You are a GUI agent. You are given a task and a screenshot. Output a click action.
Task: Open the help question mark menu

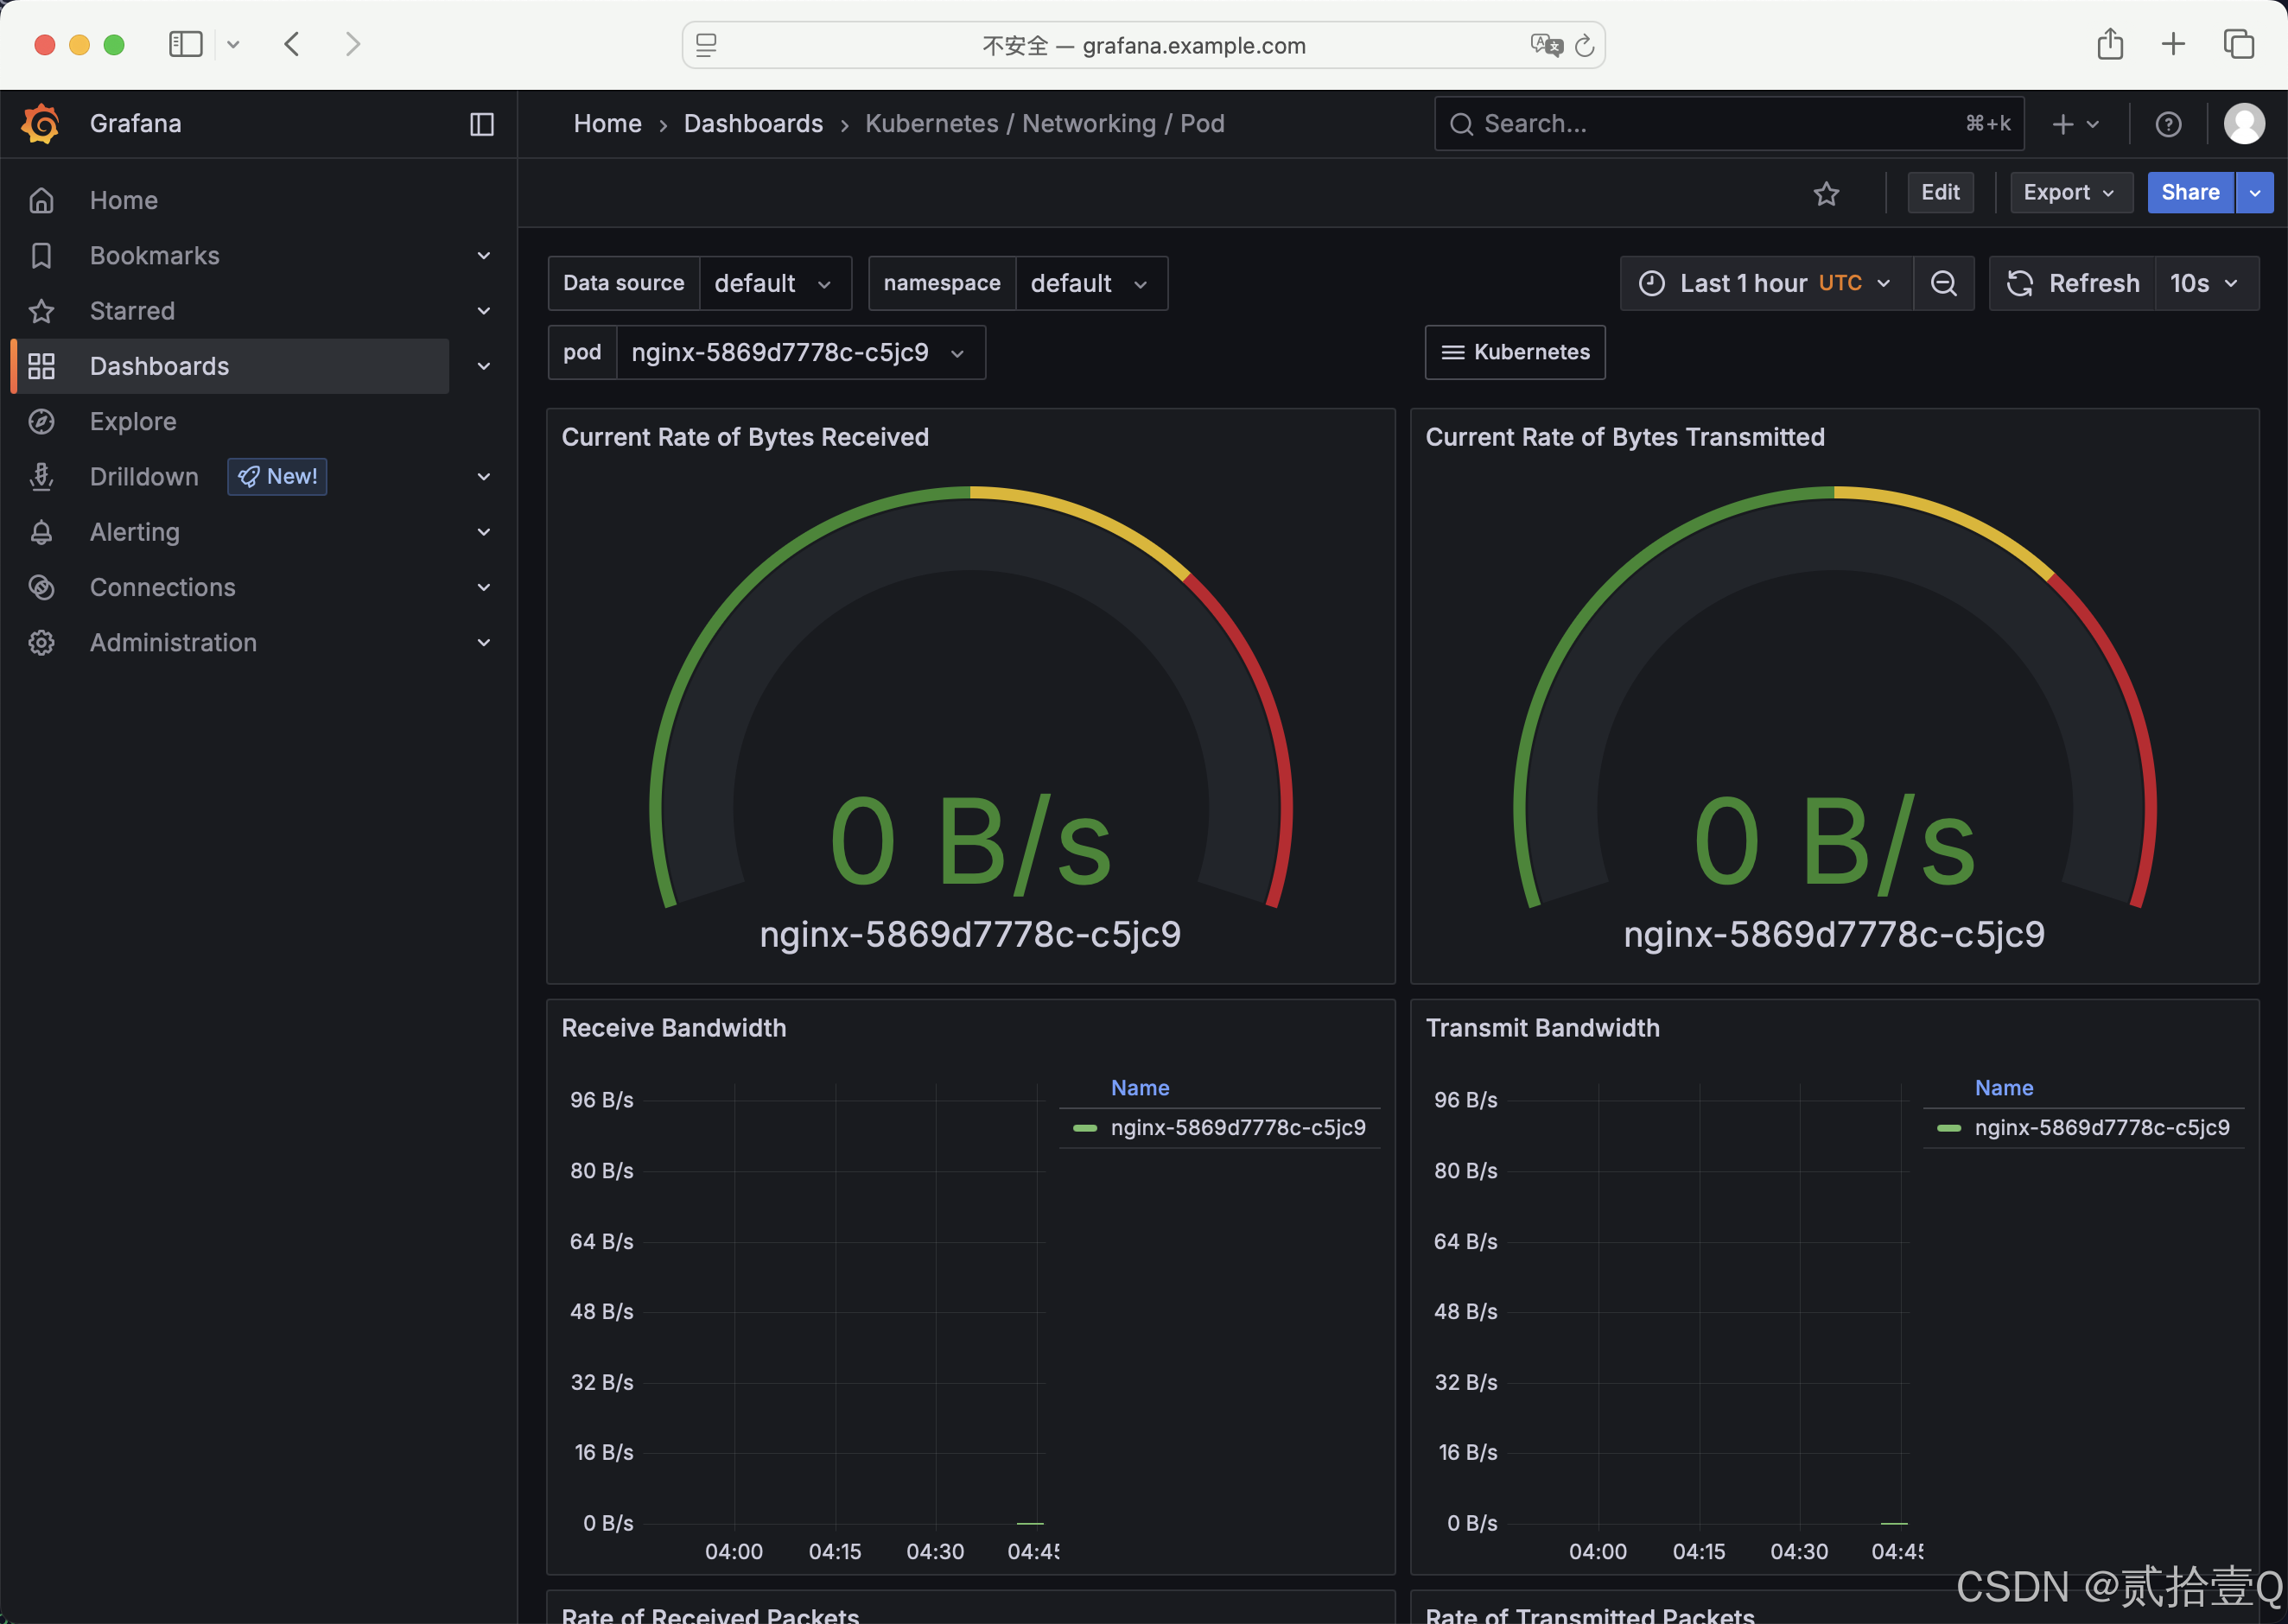pyautogui.click(x=2167, y=124)
